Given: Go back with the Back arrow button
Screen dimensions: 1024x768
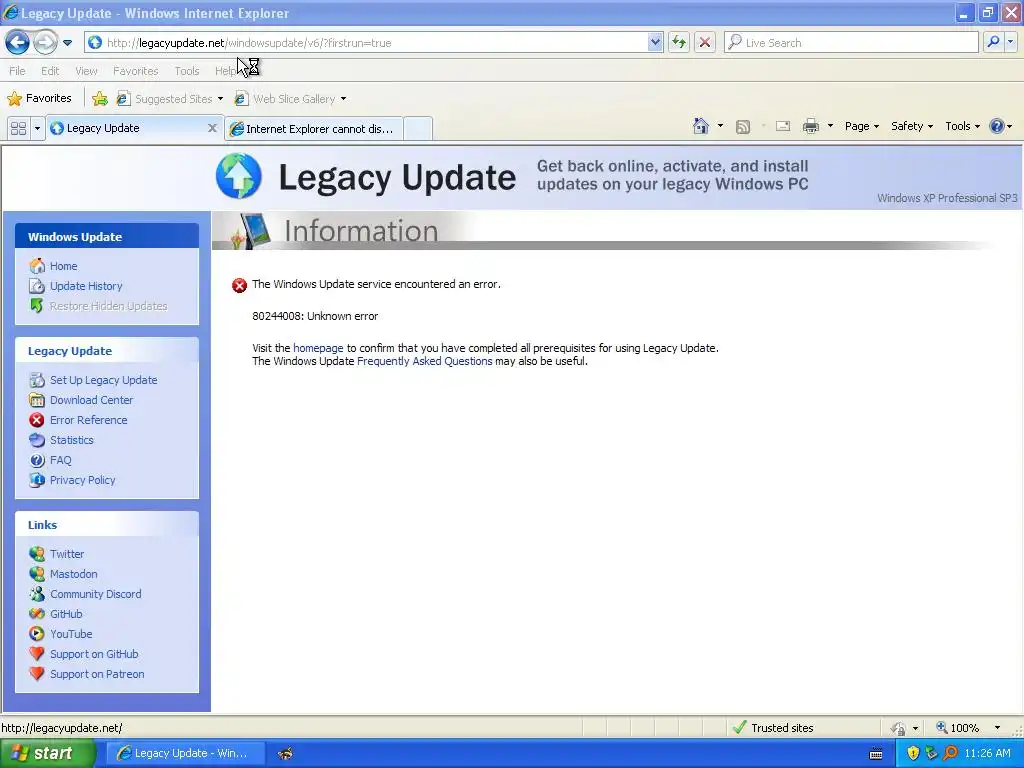Looking at the screenshot, I should tap(18, 42).
